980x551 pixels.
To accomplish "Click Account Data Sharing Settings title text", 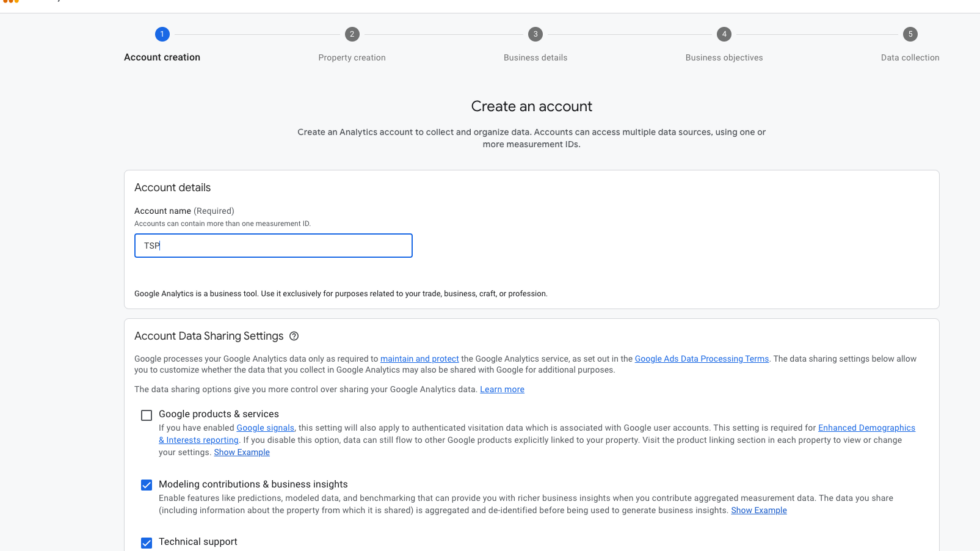I will pos(209,336).
